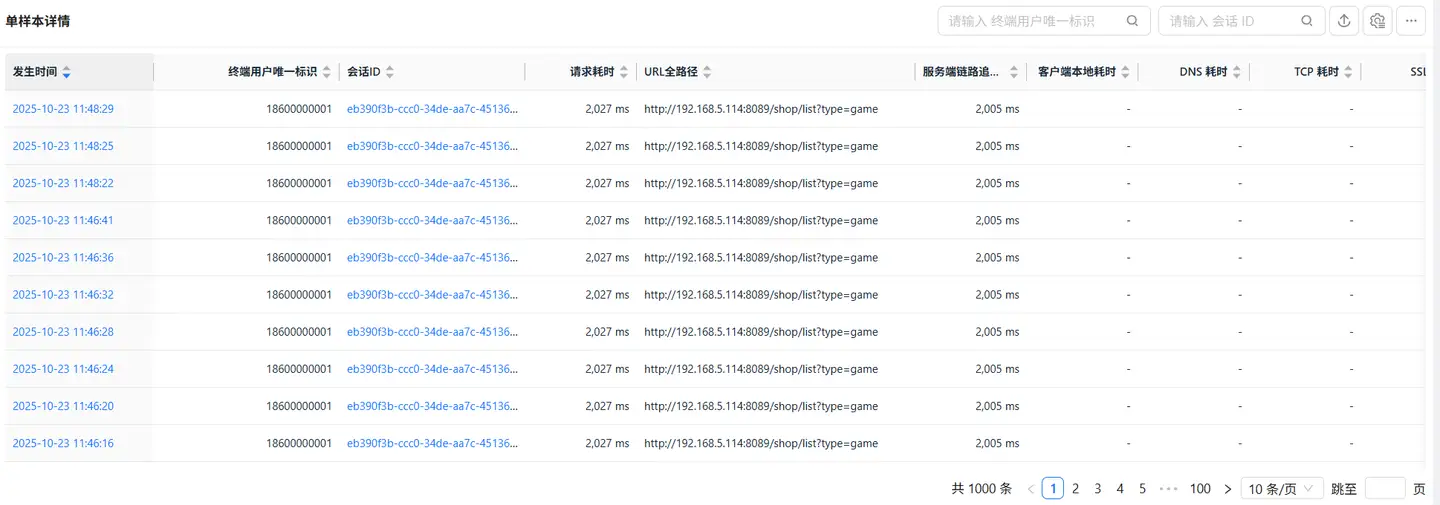The height and width of the screenshot is (505, 1440).
Task: Open the 10 条/页 page size dropdown
Action: (x=1282, y=489)
